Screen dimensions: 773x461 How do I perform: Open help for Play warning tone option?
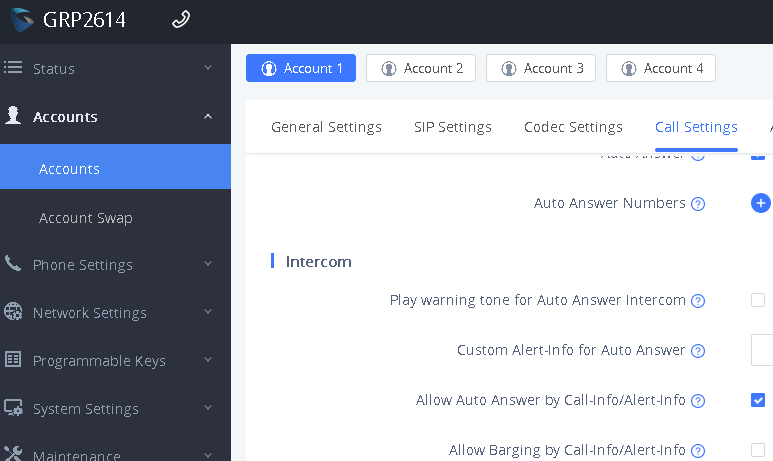coord(698,301)
